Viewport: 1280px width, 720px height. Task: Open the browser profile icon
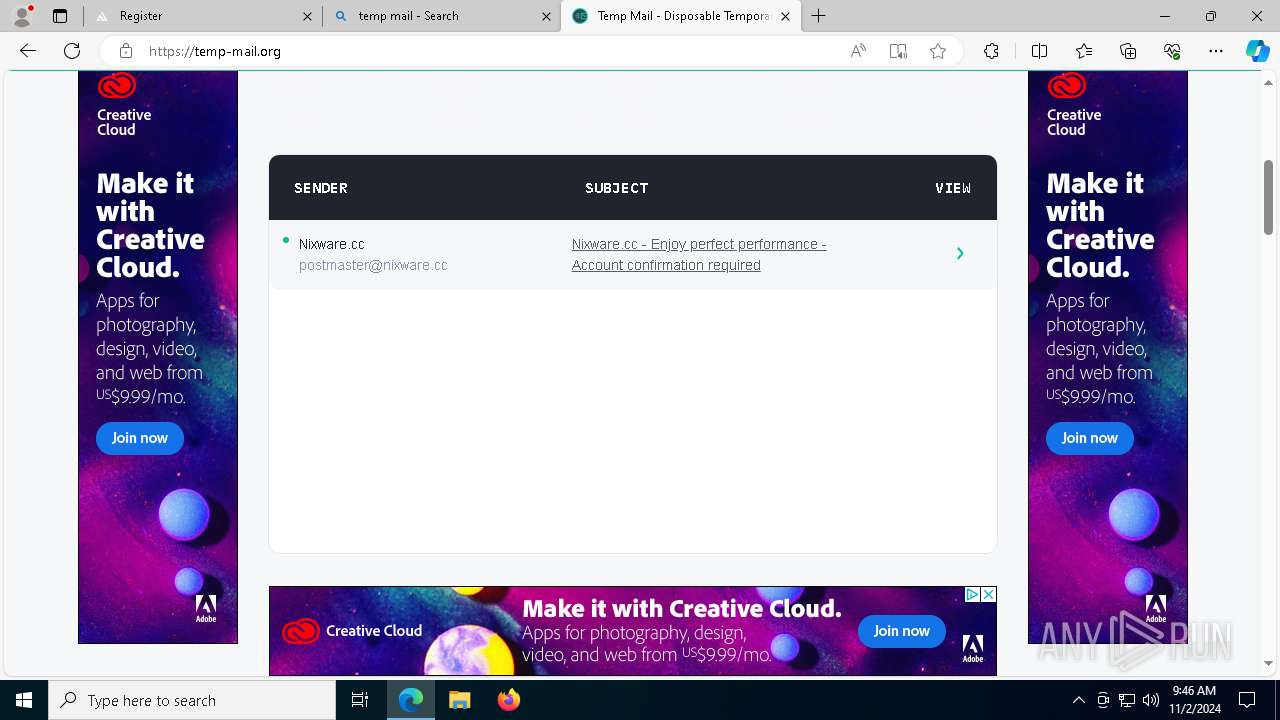click(x=22, y=16)
